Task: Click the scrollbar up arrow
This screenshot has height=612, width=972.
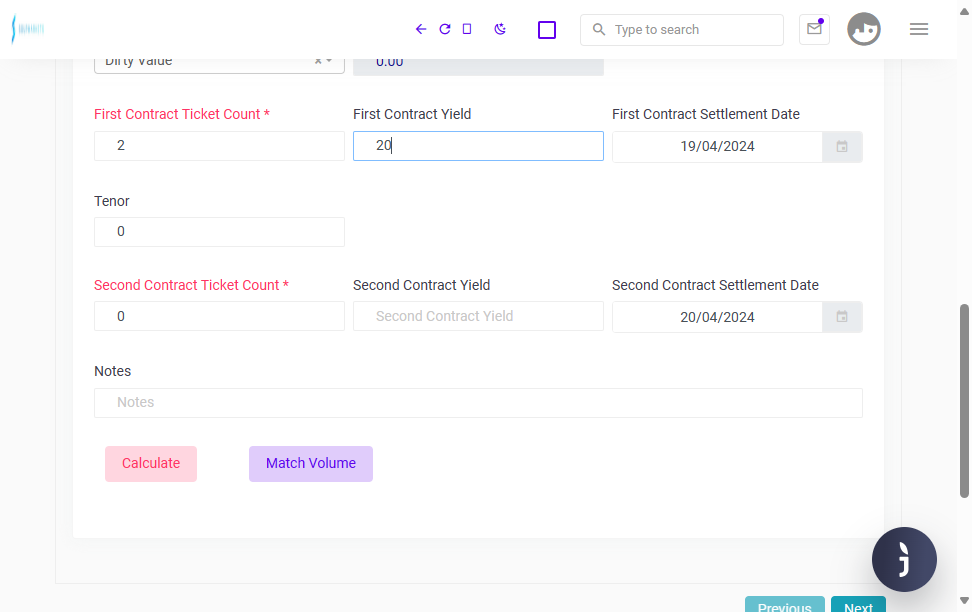Action: (965, 12)
